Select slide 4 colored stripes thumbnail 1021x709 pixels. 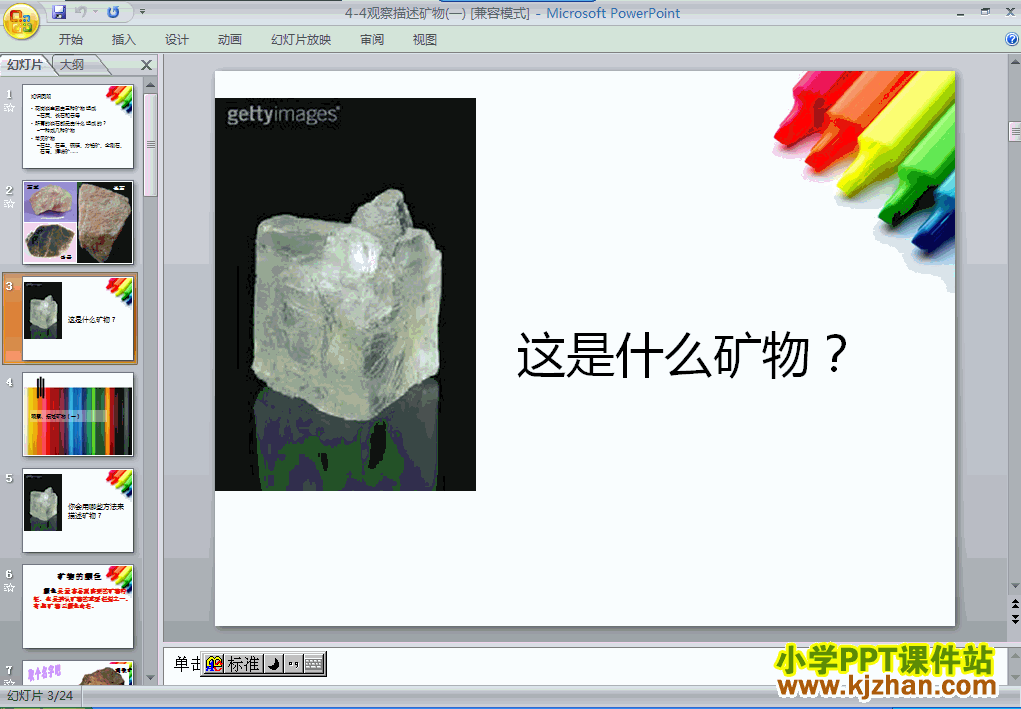[78, 414]
